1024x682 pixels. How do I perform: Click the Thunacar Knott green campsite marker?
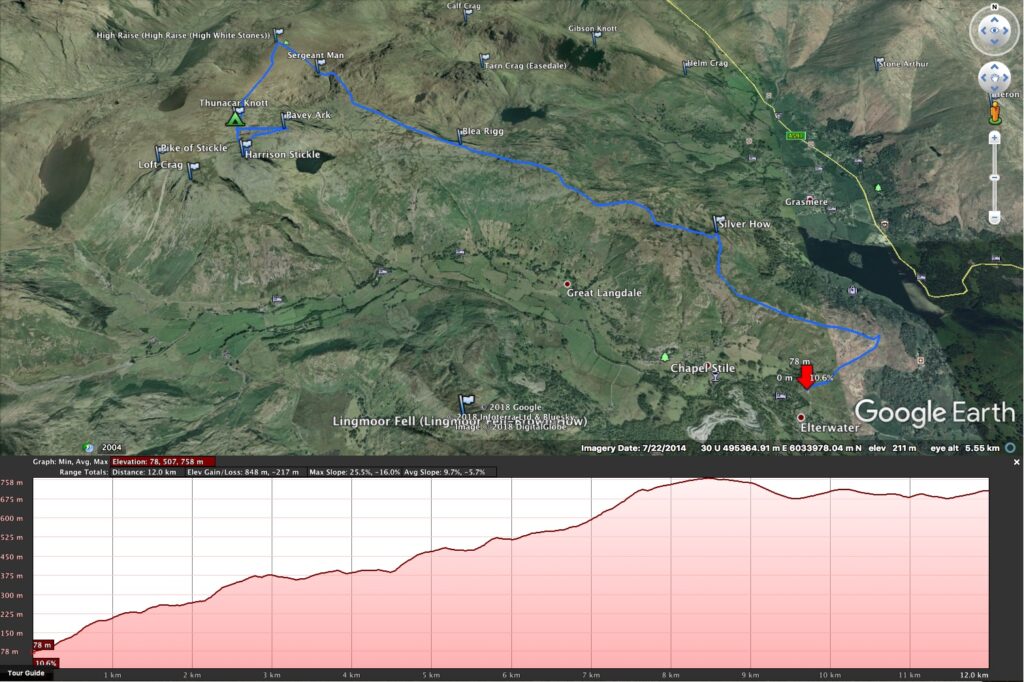tap(235, 119)
